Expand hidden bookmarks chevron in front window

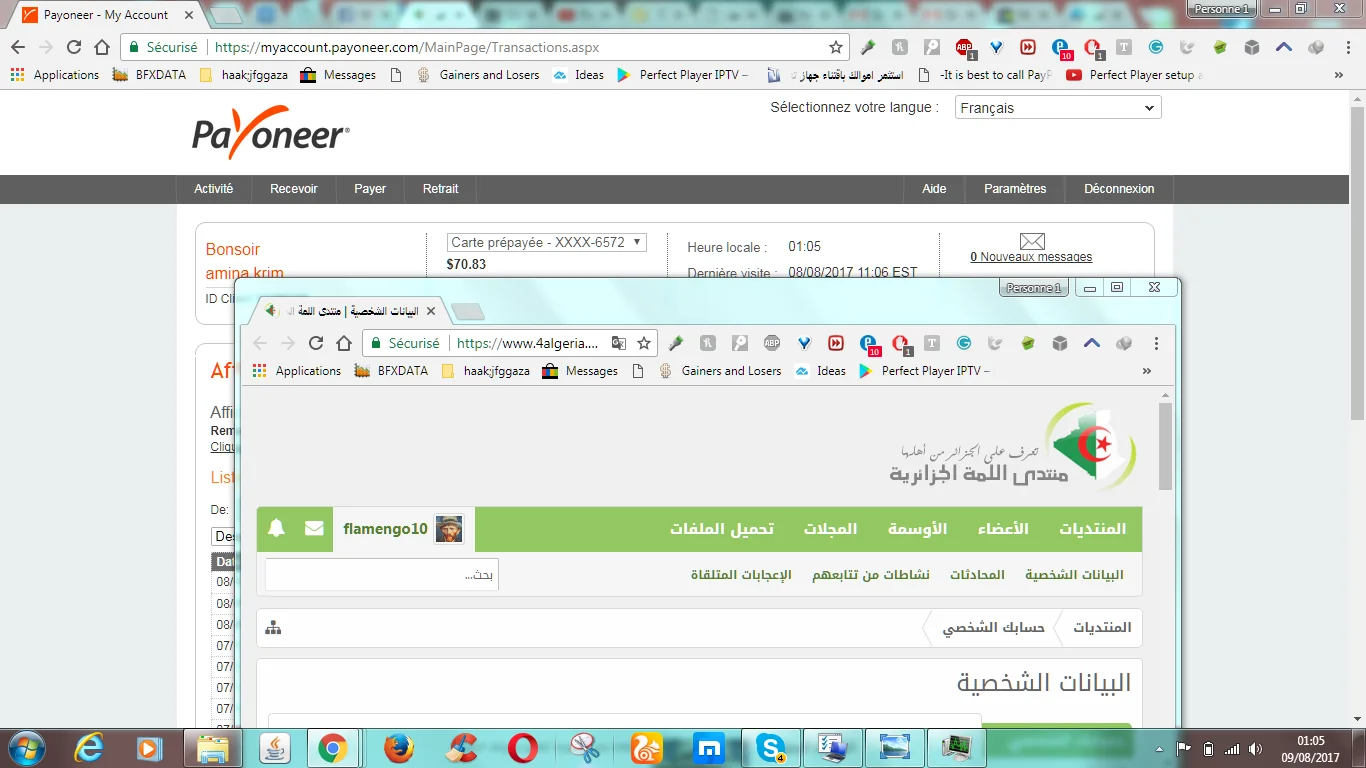click(x=1146, y=371)
